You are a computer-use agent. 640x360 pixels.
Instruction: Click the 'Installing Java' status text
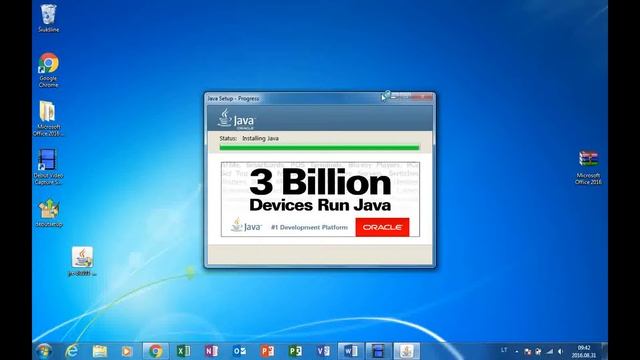click(x=260, y=138)
